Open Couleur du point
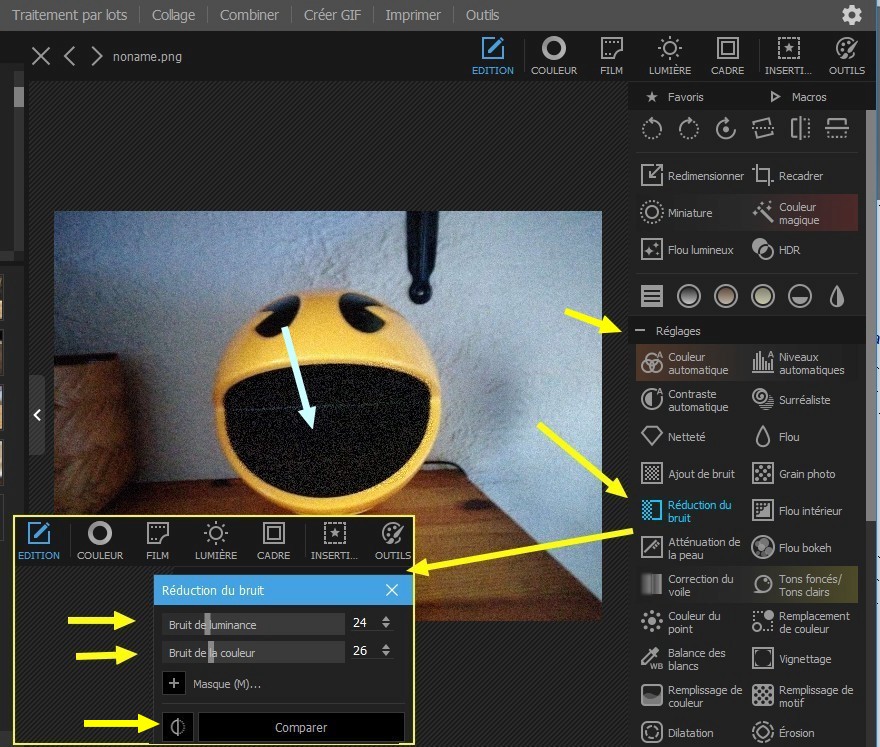 coord(680,622)
